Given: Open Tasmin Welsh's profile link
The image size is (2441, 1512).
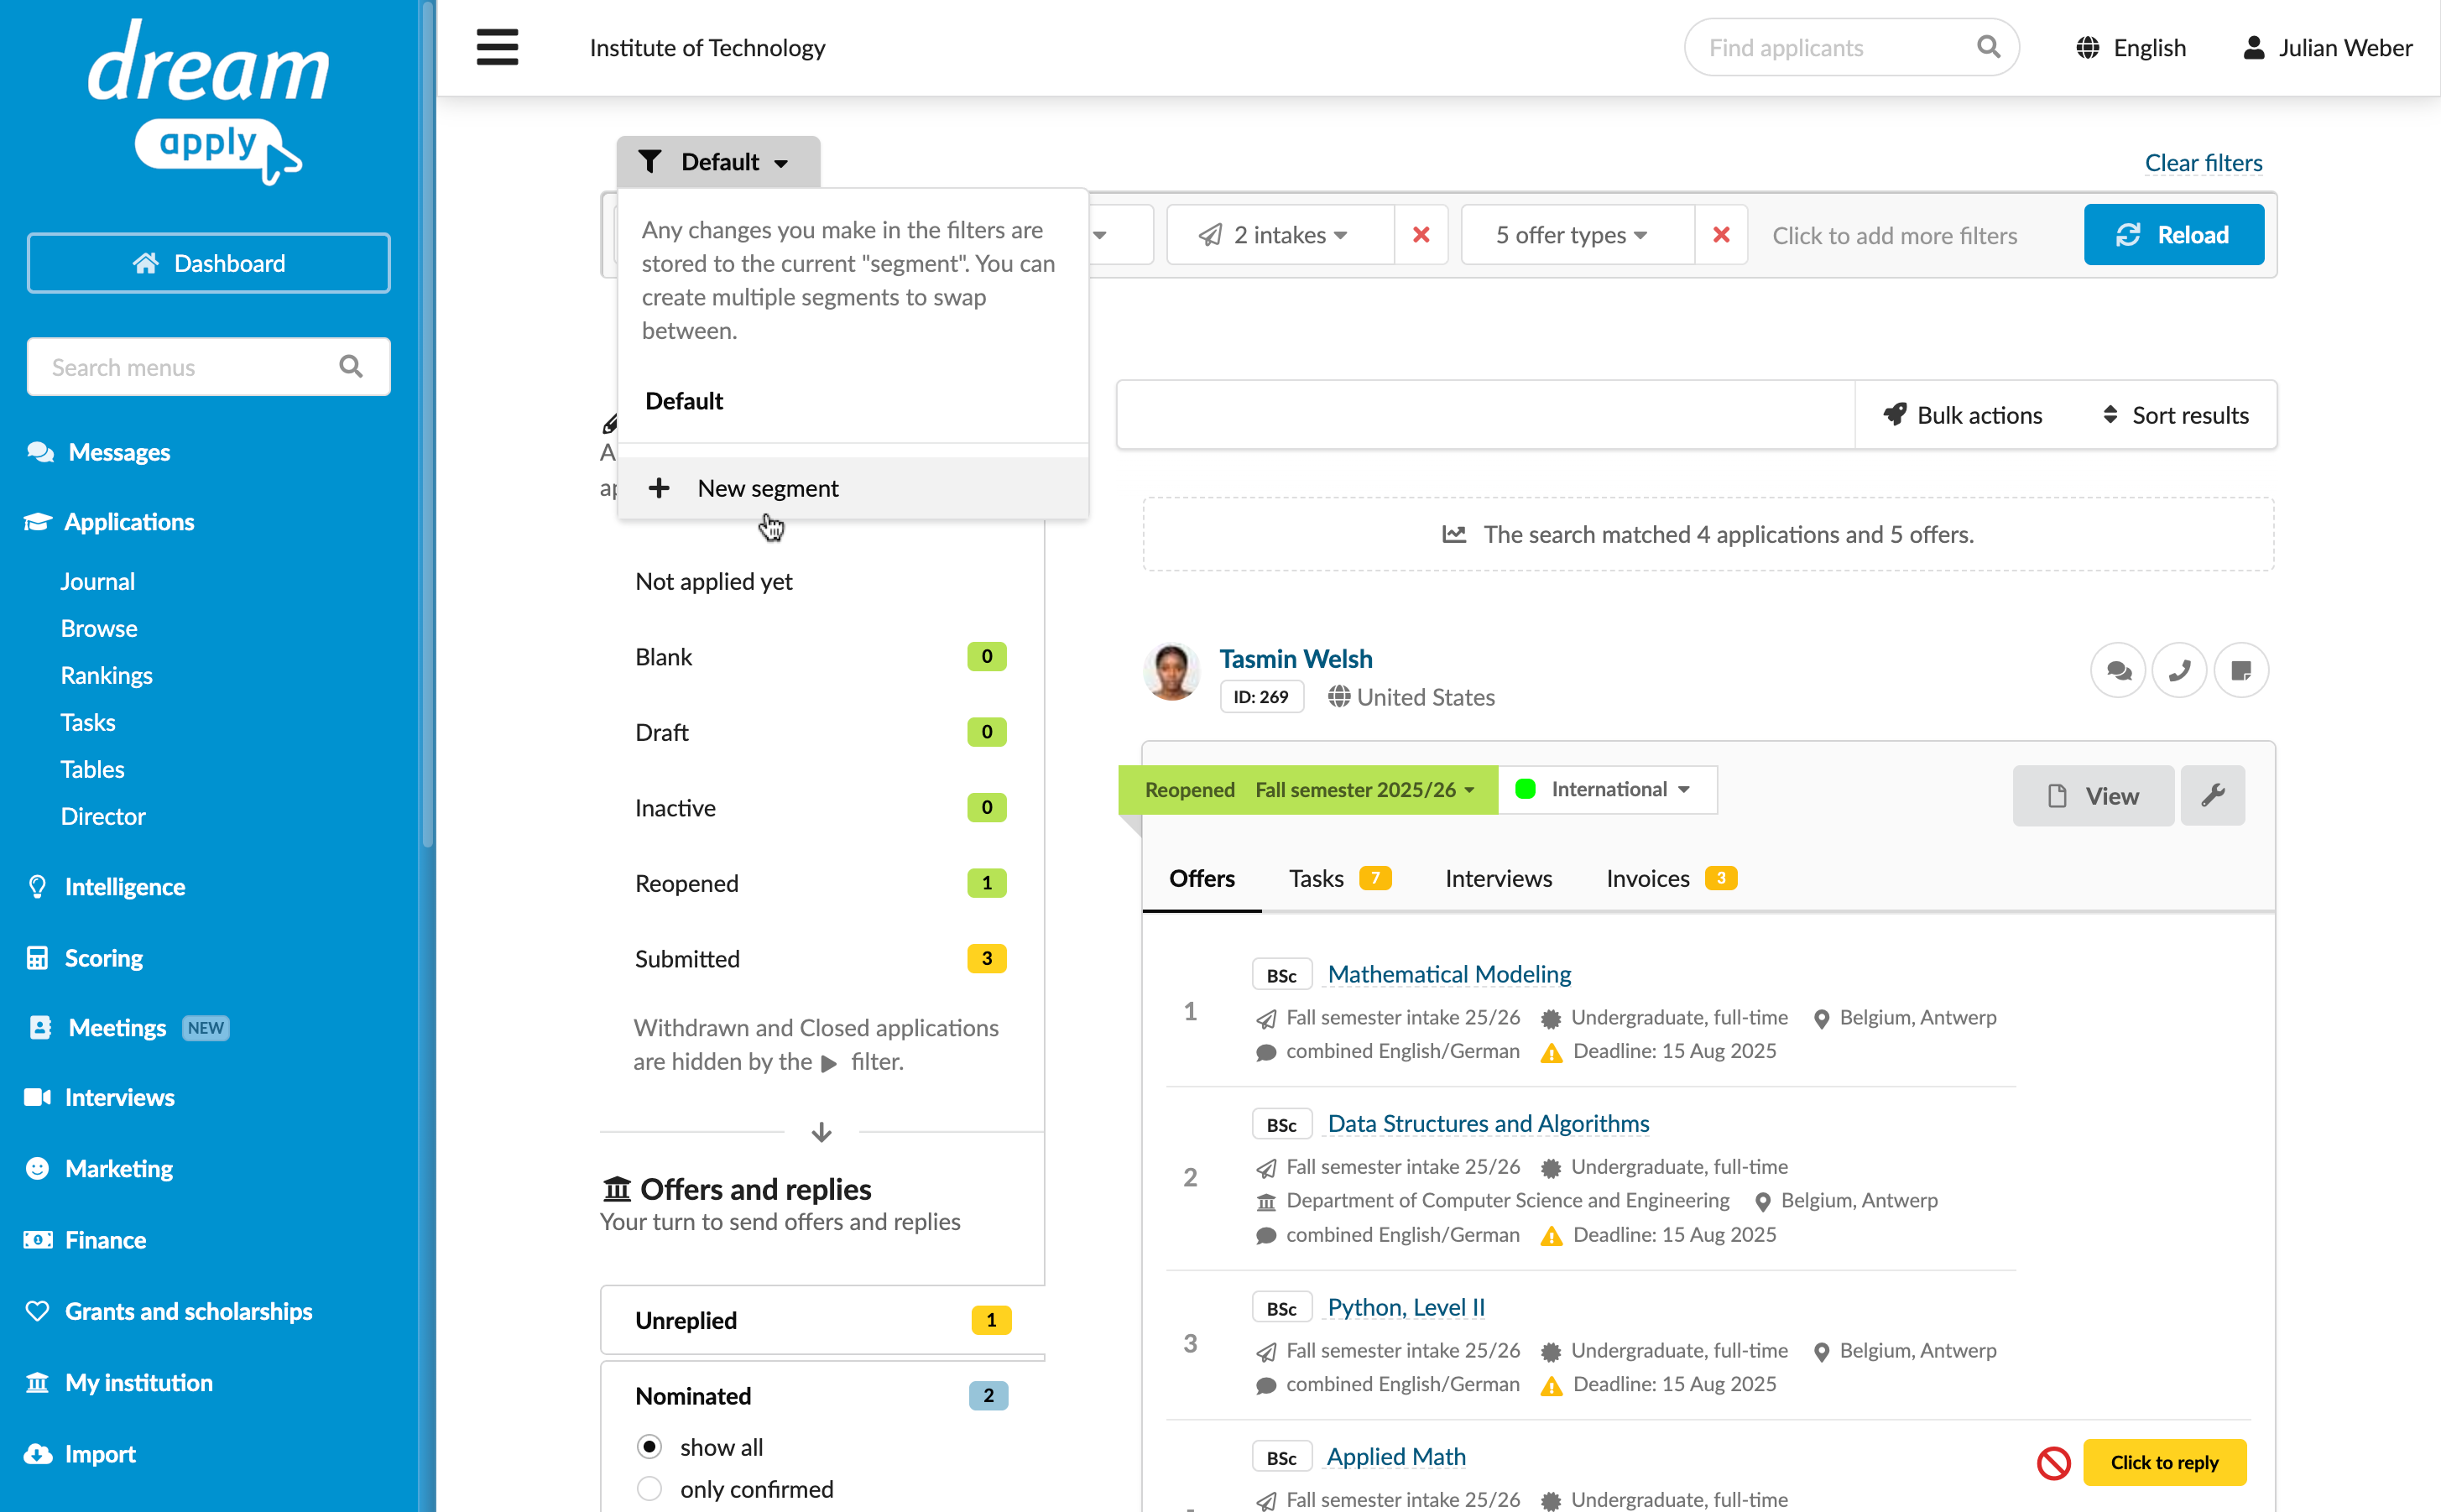Looking at the screenshot, I should 1296,659.
